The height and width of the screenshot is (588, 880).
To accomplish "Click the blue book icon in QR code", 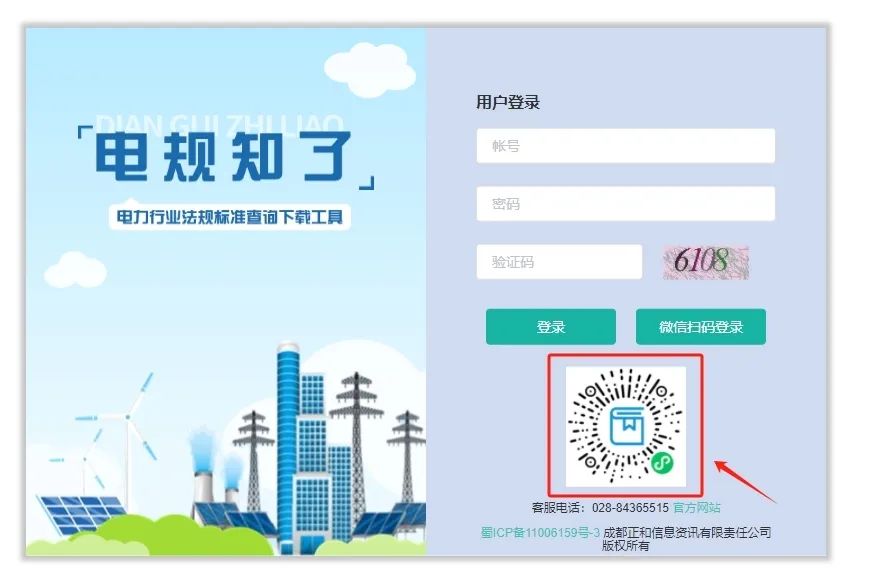I will point(627,426).
